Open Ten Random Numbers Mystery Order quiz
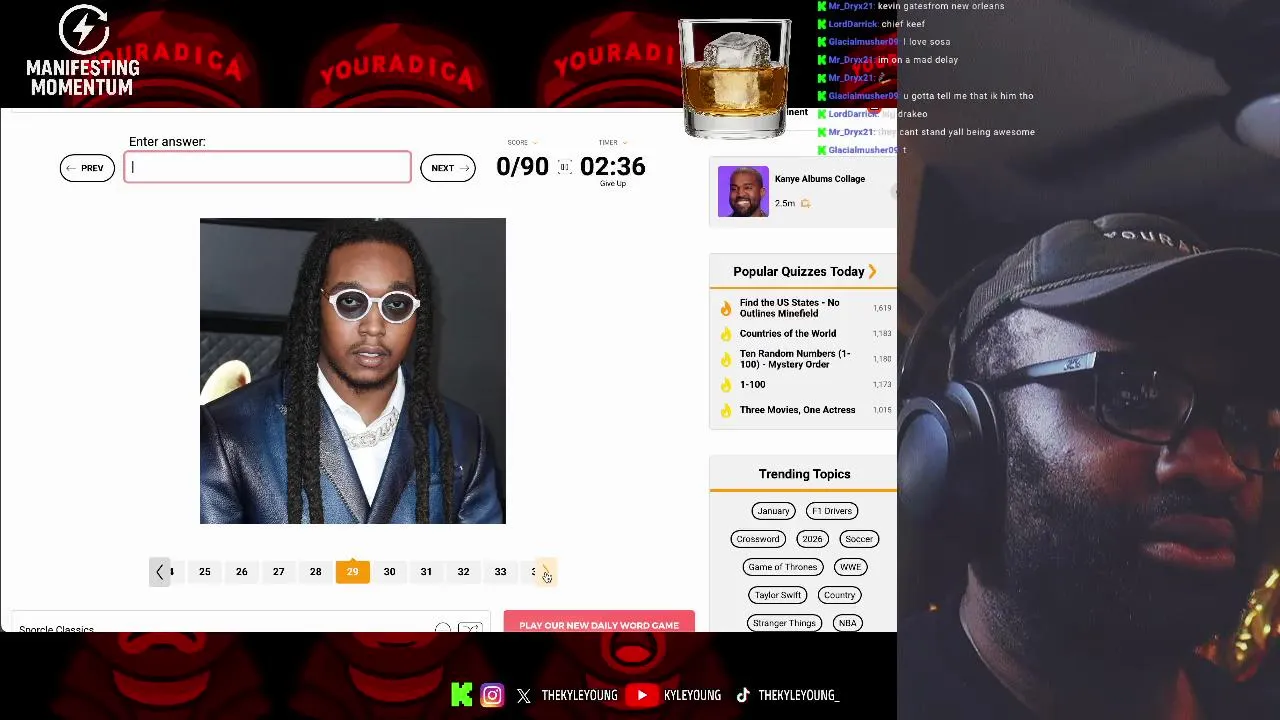Viewport: 1280px width, 720px height. coord(795,359)
